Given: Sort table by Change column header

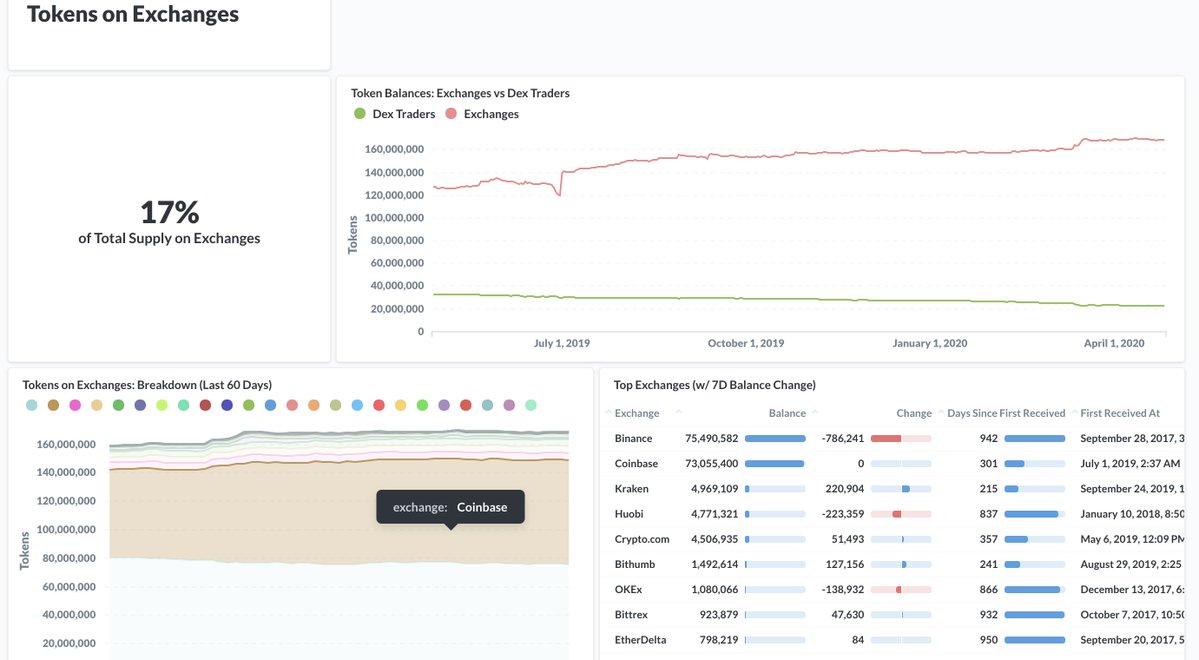Looking at the screenshot, I should click(x=914, y=413).
